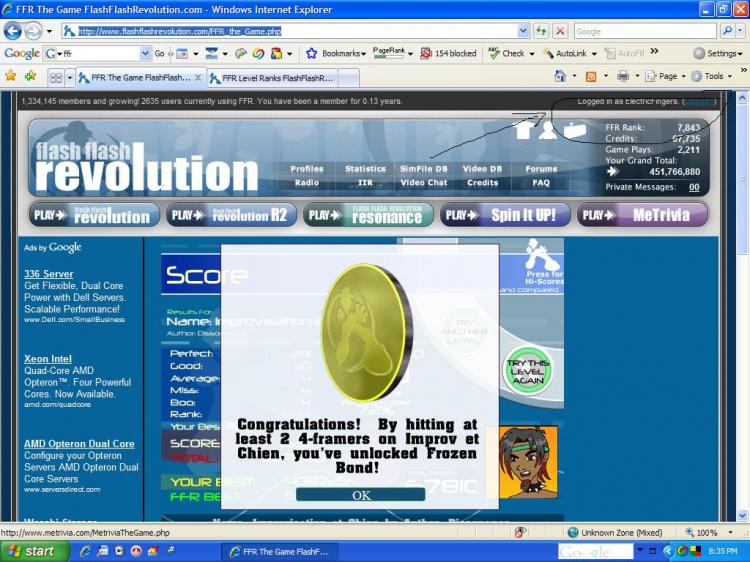Screen dimensions: 750x562
Task: Click the Add to Favorites star-plus icon
Action: [31, 76]
